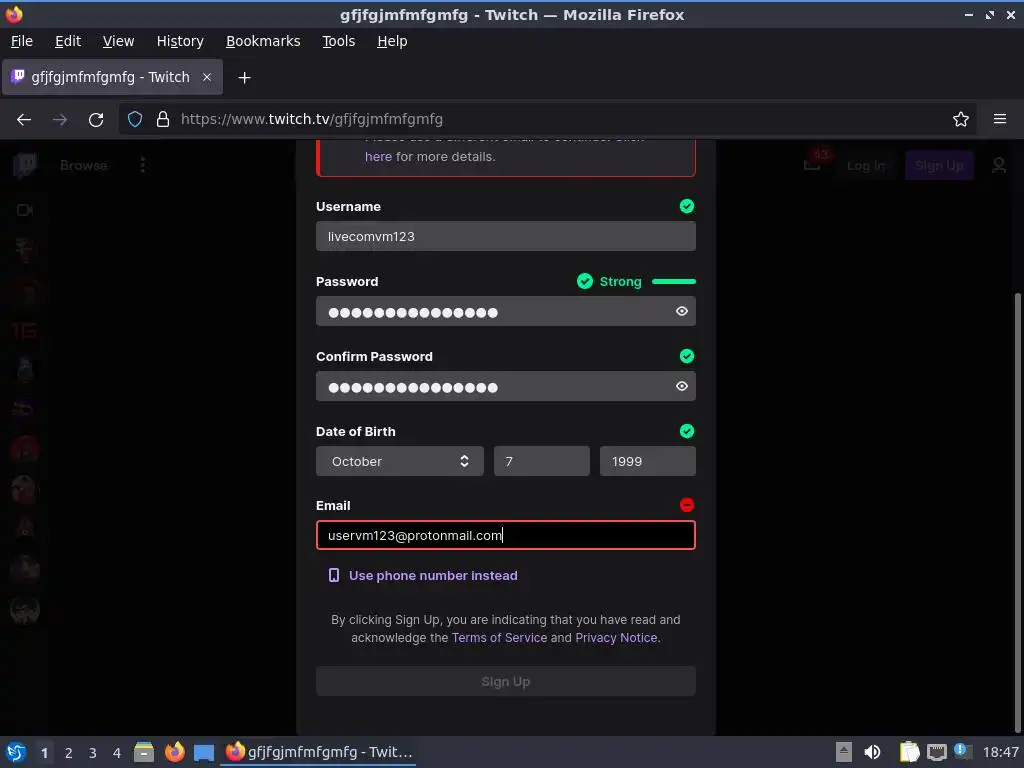Click the dimmed Browse link
1024x768 pixels.
click(84, 166)
